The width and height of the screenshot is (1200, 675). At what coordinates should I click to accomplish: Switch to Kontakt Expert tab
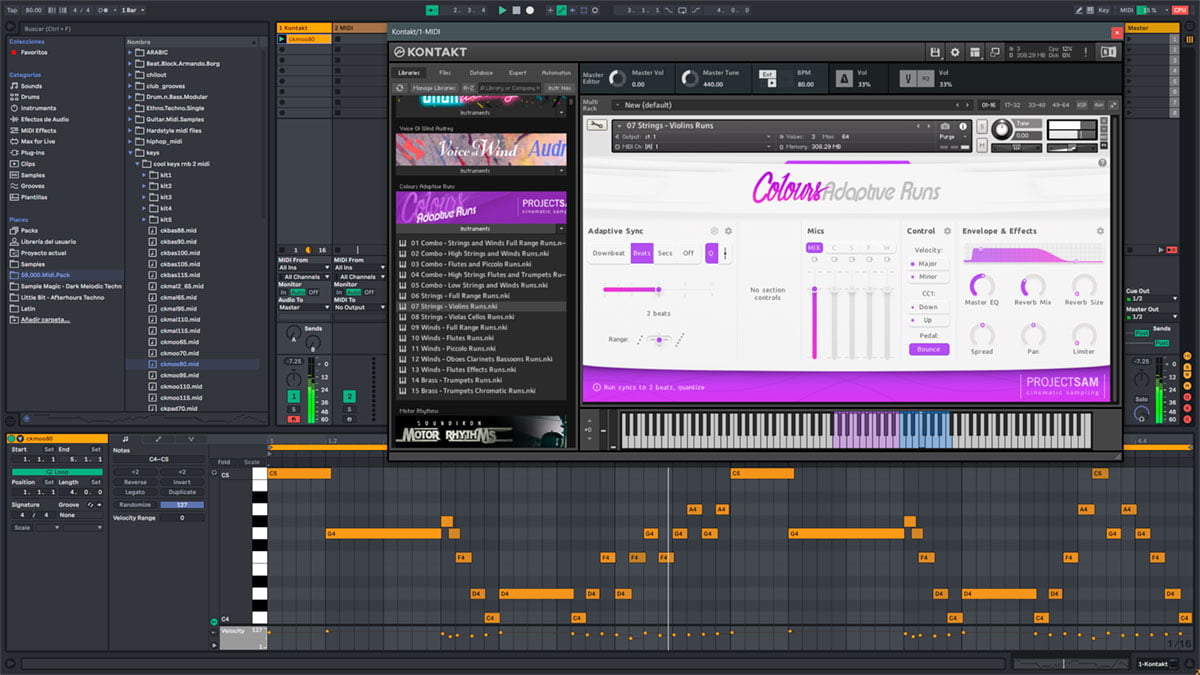(x=517, y=73)
